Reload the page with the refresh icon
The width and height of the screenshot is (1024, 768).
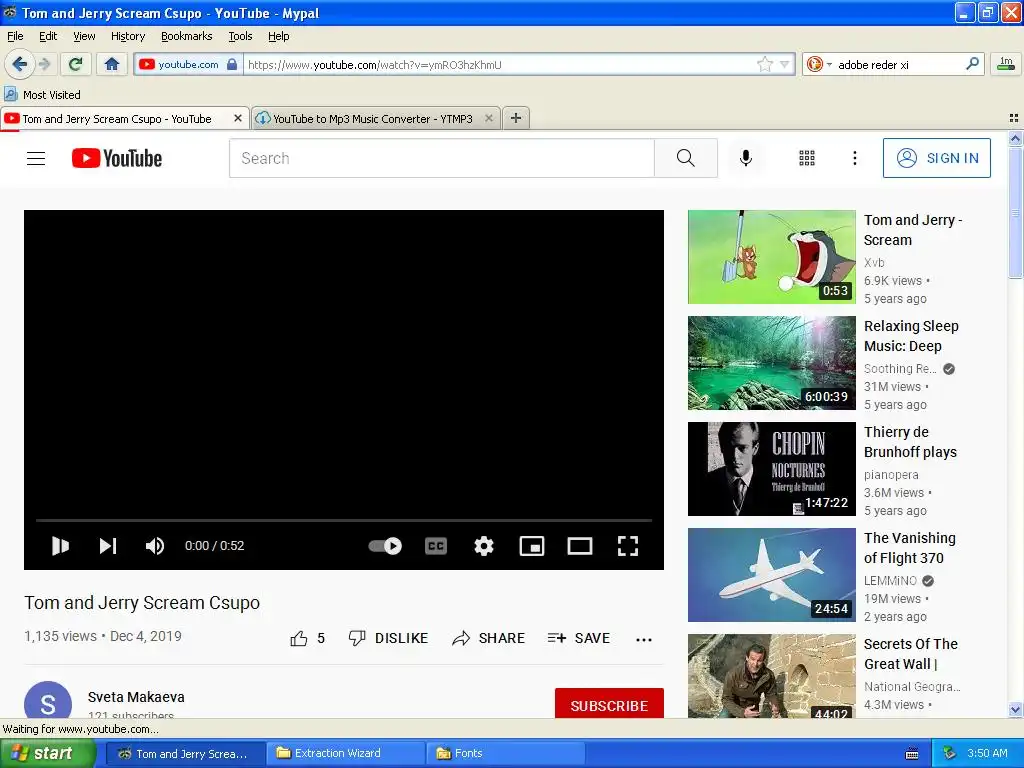[76, 64]
